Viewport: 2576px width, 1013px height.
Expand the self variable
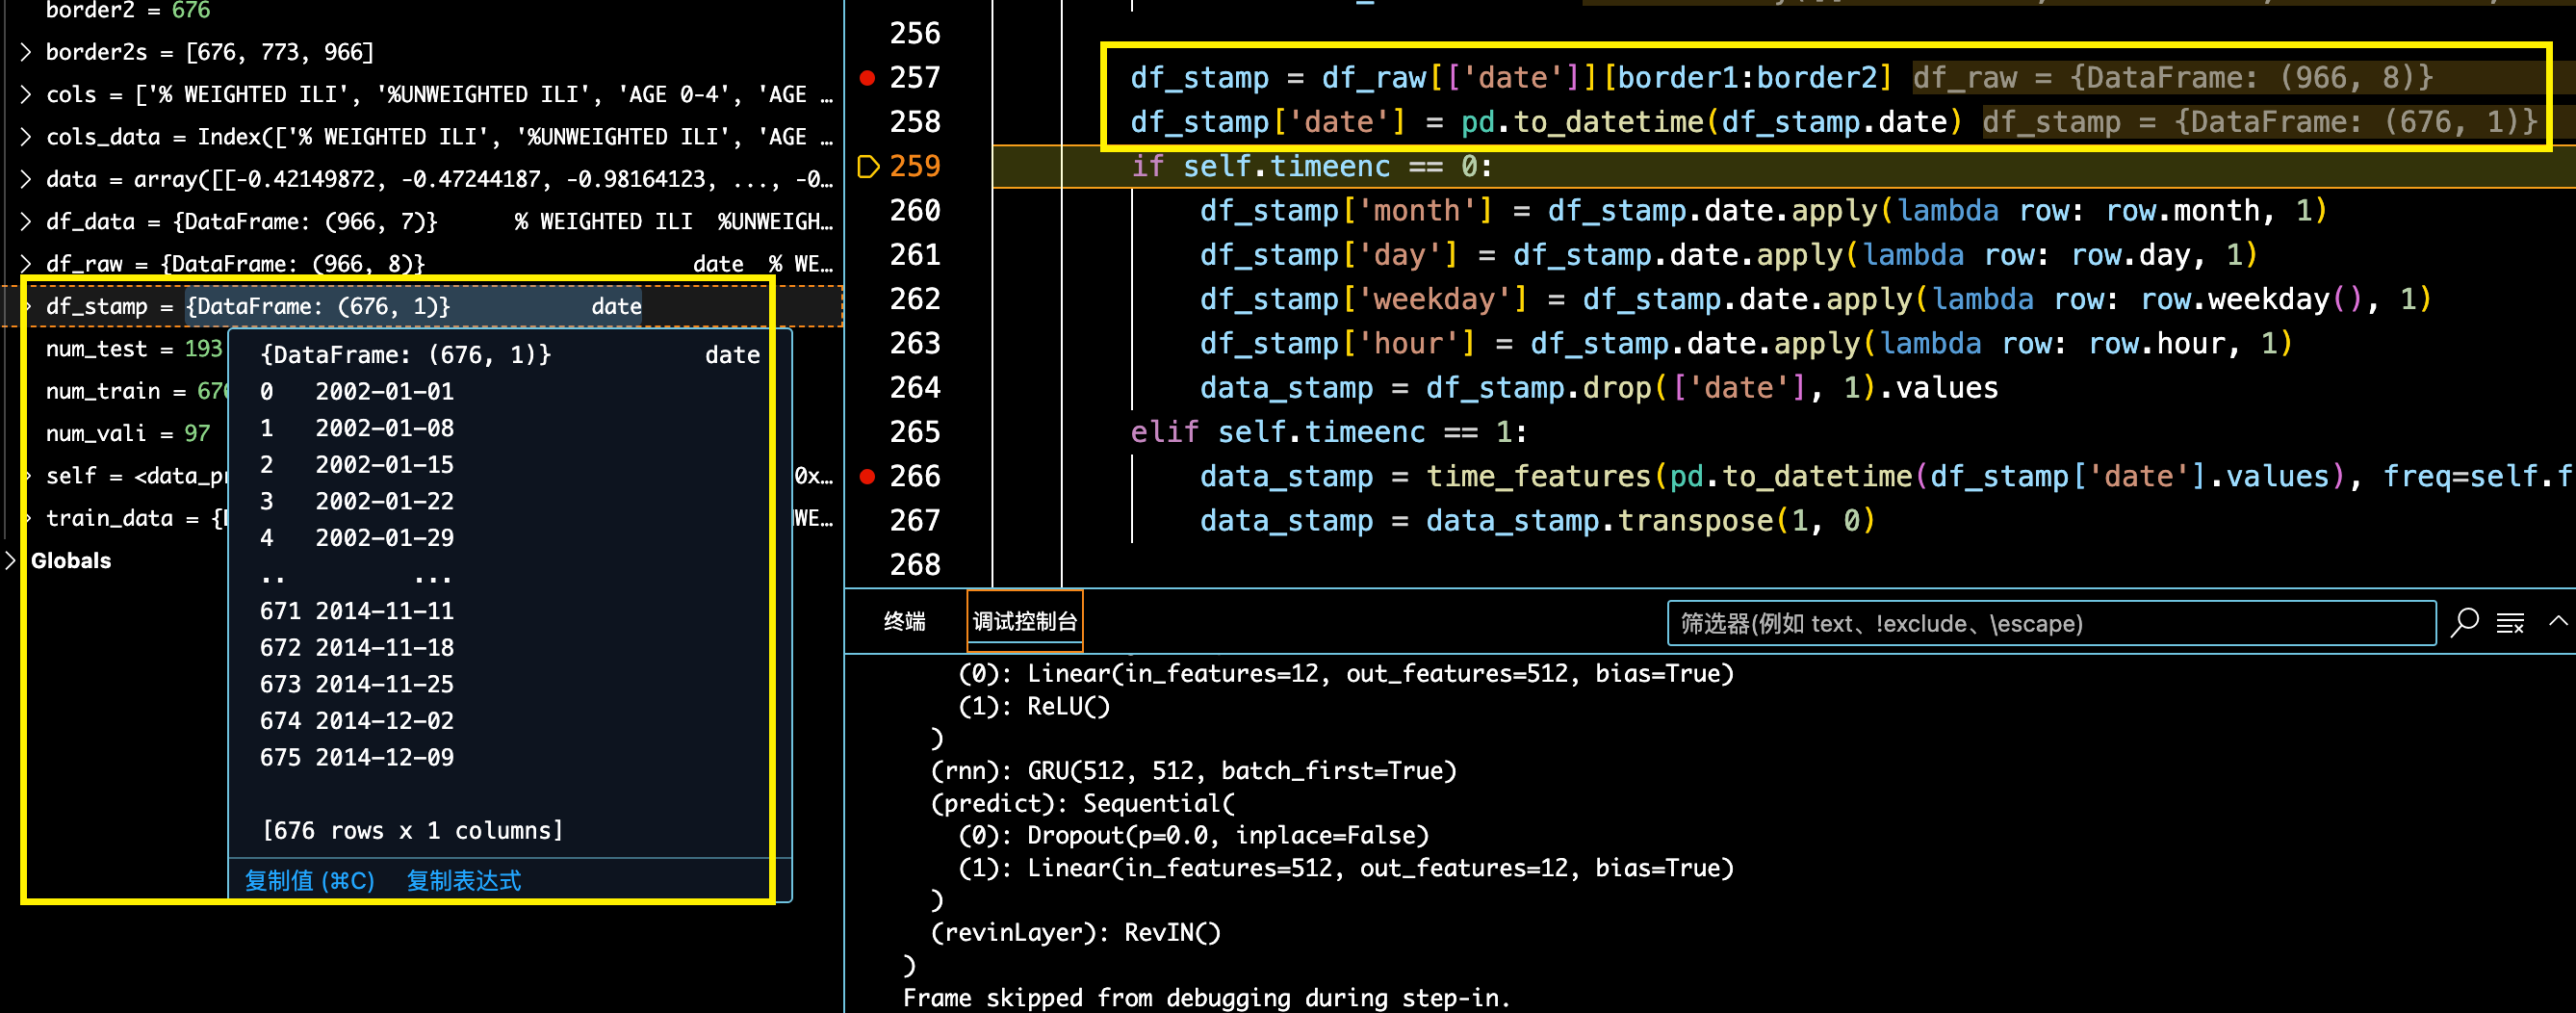coord(27,475)
